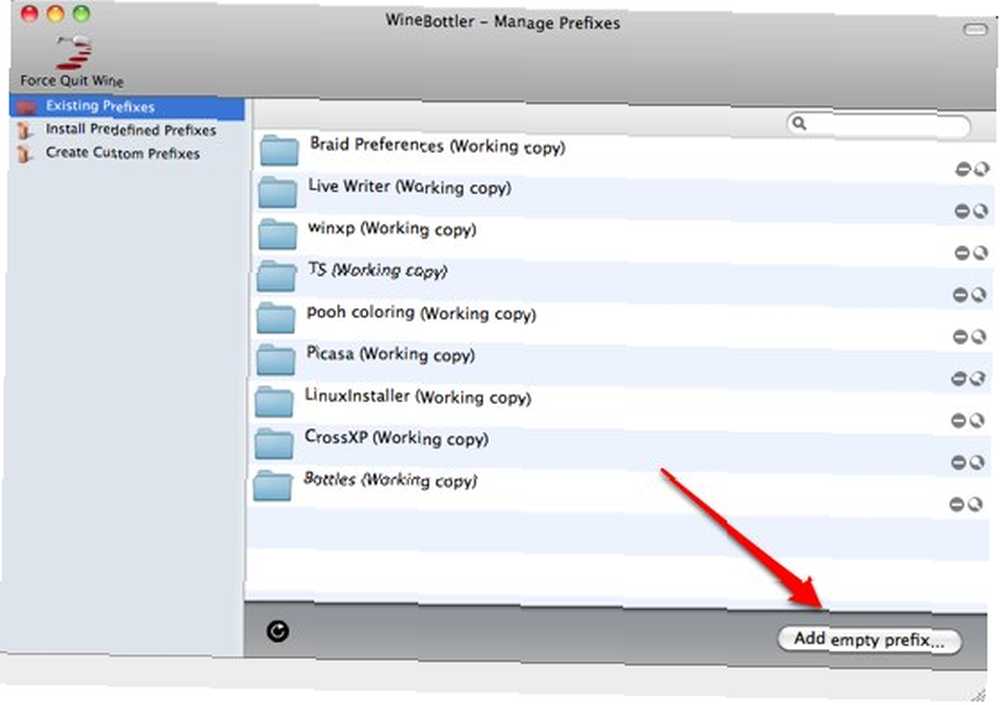Remove the Bottles prefix with its minus icon
The image size is (1000, 705).
pyautogui.click(x=957, y=505)
